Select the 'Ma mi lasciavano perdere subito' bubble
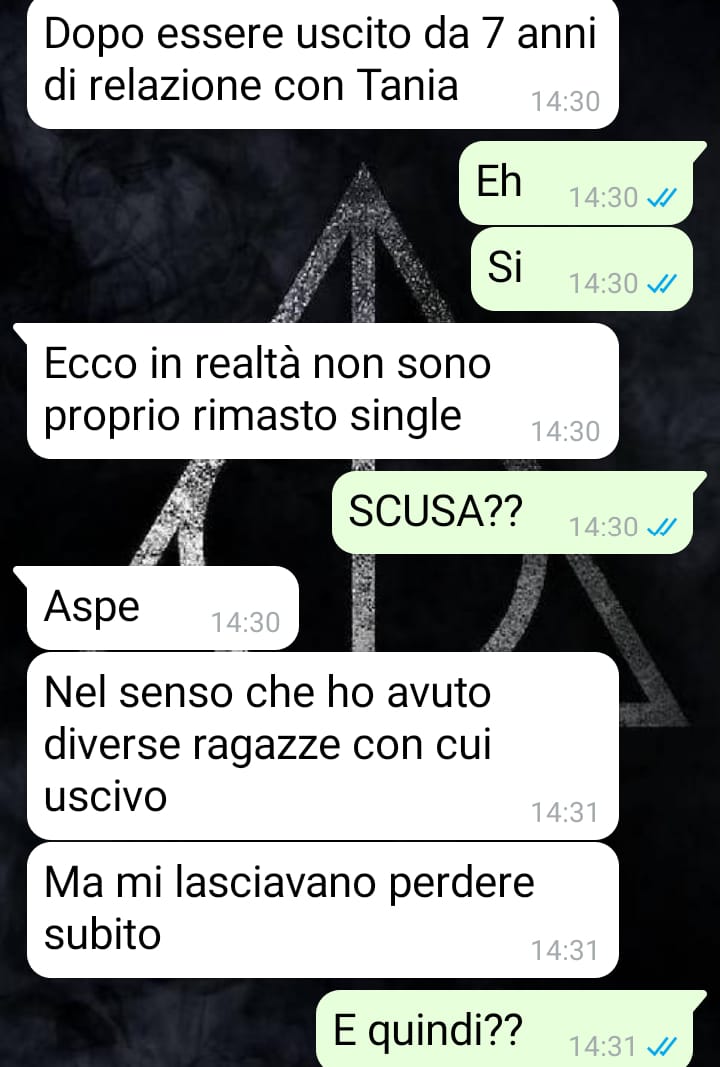The height and width of the screenshot is (1067, 720). point(323,910)
